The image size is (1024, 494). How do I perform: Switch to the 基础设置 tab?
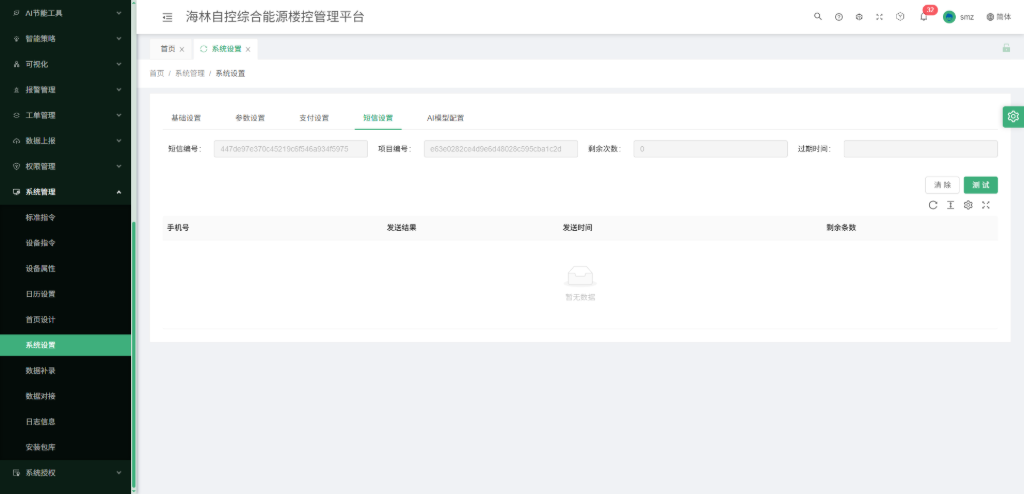coord(186,118)
